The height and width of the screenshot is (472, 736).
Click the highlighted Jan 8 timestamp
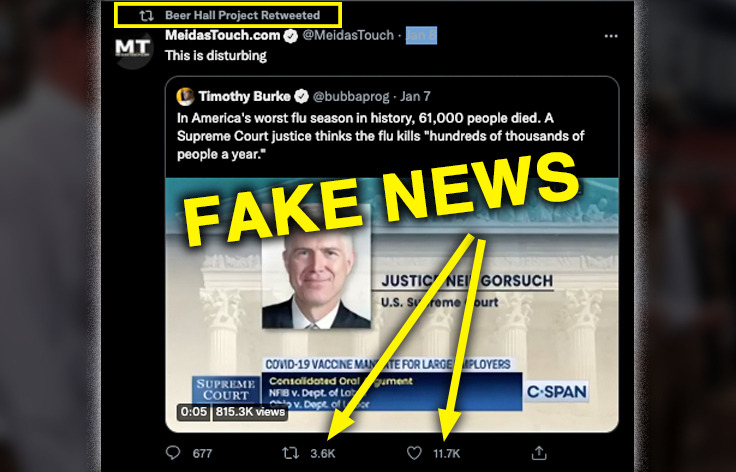click(x=421, y=35)
